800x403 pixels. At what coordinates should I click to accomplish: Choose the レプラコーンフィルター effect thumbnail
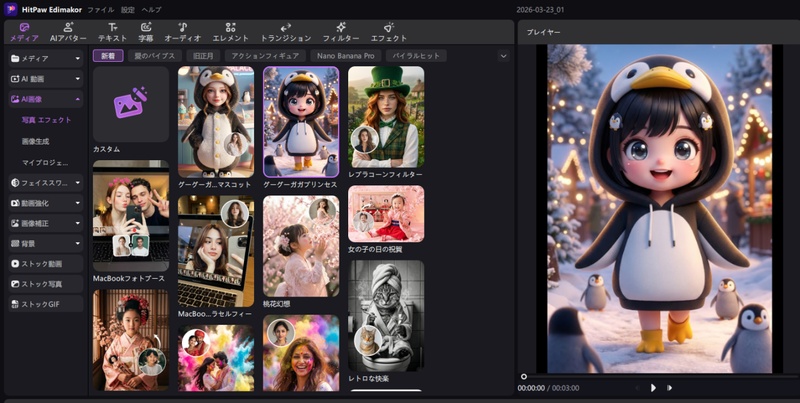(386, 117)
